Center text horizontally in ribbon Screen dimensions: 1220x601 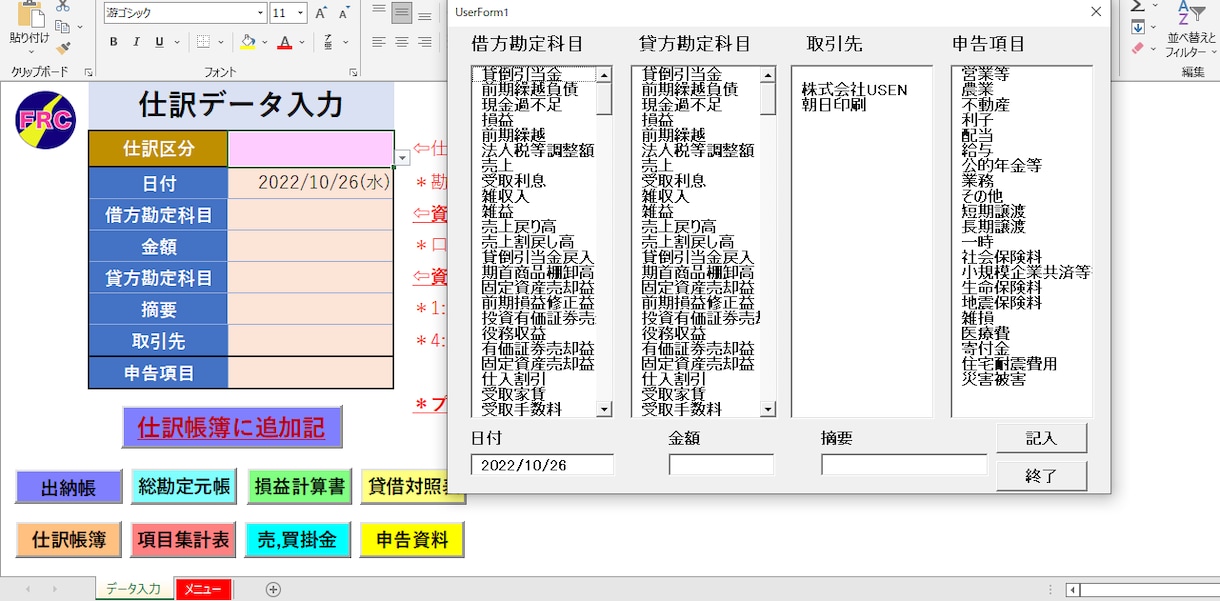[402, 42]
